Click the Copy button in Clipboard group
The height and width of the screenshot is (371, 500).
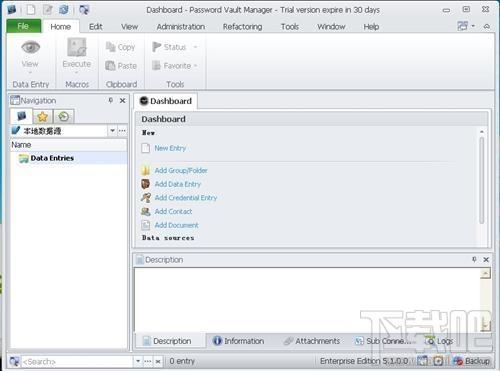click(x=120, y=47)
